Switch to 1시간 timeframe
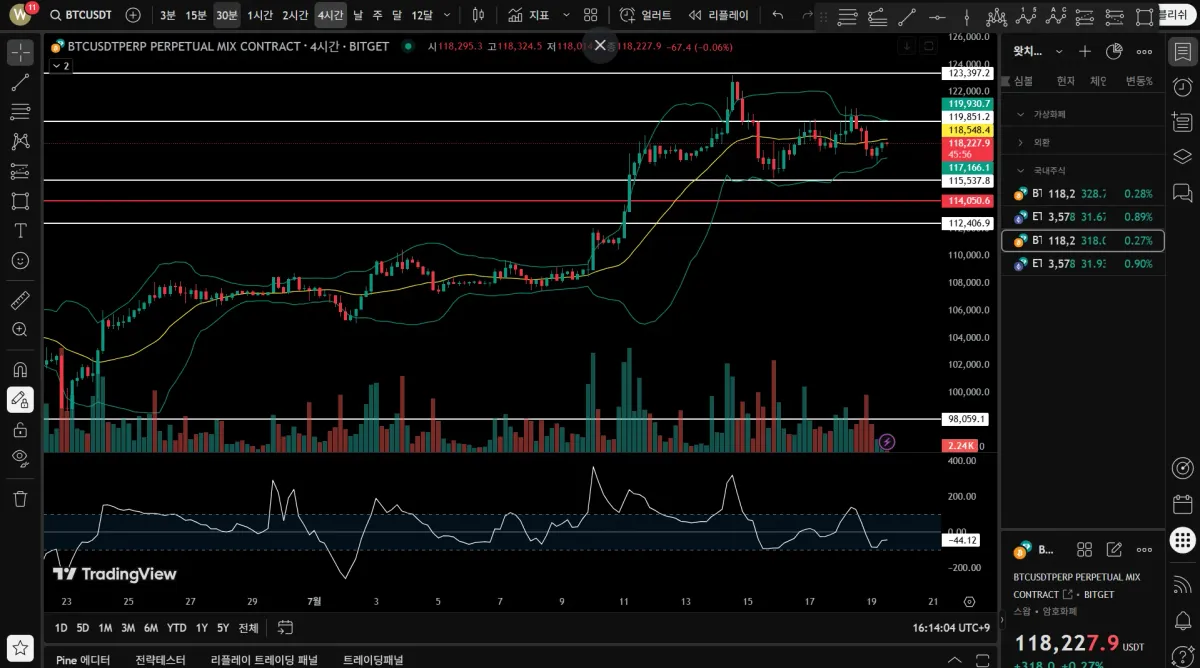1200x668 pixels. click(260, 15)
